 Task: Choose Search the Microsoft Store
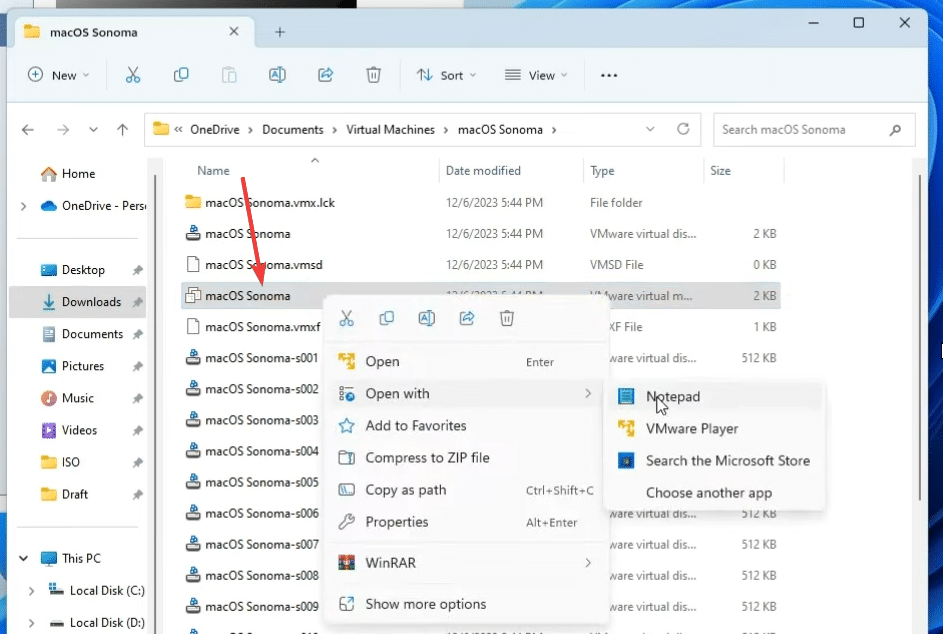click(714, 461)
